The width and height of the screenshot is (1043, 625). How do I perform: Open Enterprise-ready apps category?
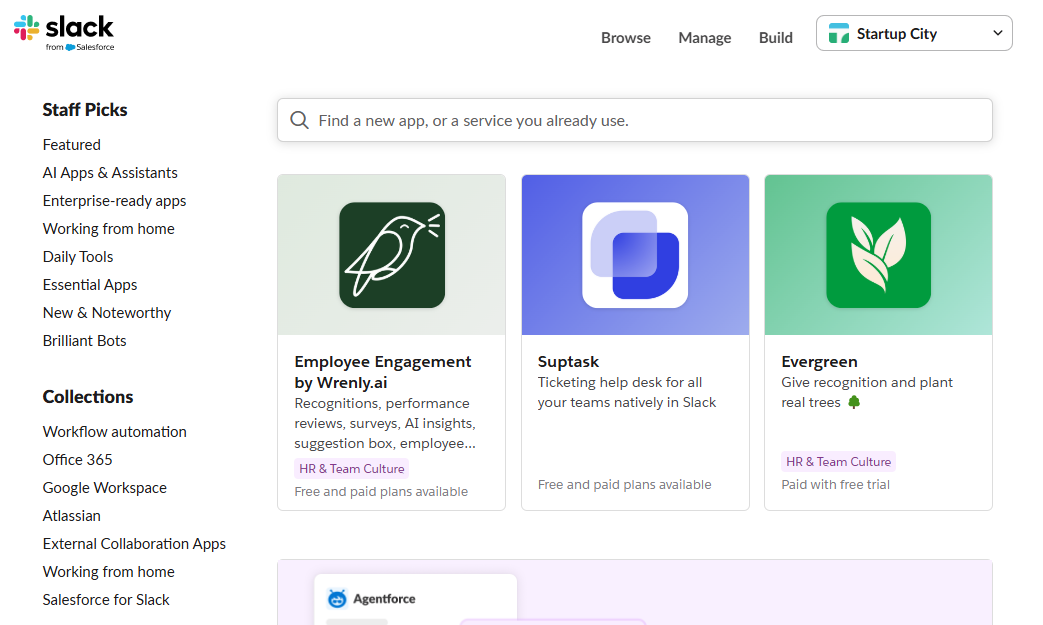pos(114,201)
